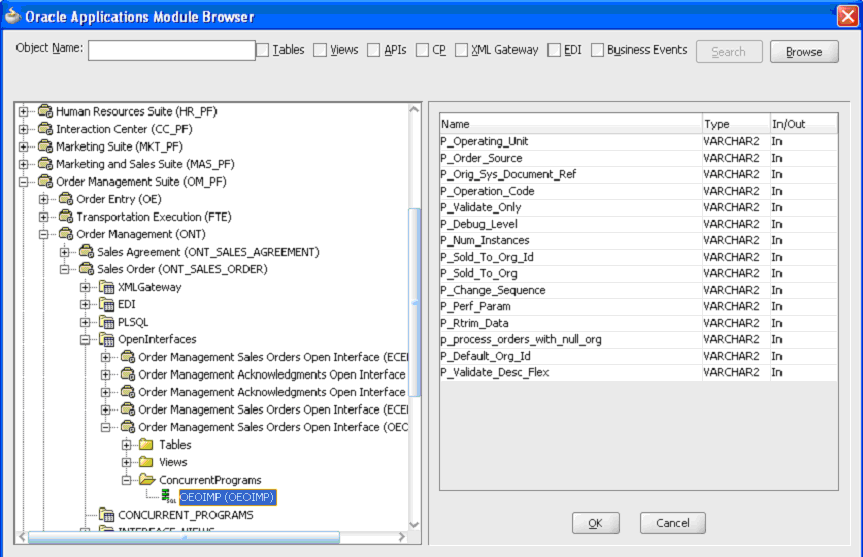The height and width of the screenshot is (557, 863).
Task: Click the OEOIMP SQL program icon
Action: pyautogui.click(x=168, y=496)
